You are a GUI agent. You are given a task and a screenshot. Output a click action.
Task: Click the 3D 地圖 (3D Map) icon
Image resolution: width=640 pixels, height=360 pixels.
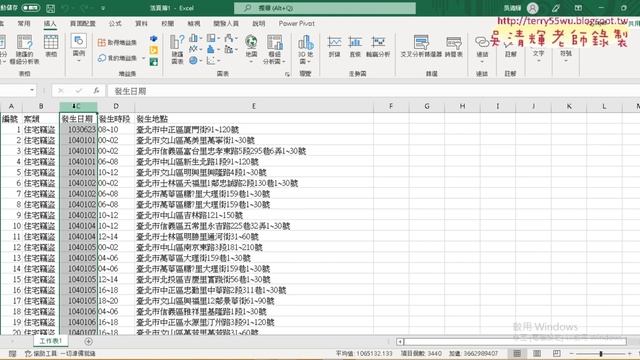305,49
